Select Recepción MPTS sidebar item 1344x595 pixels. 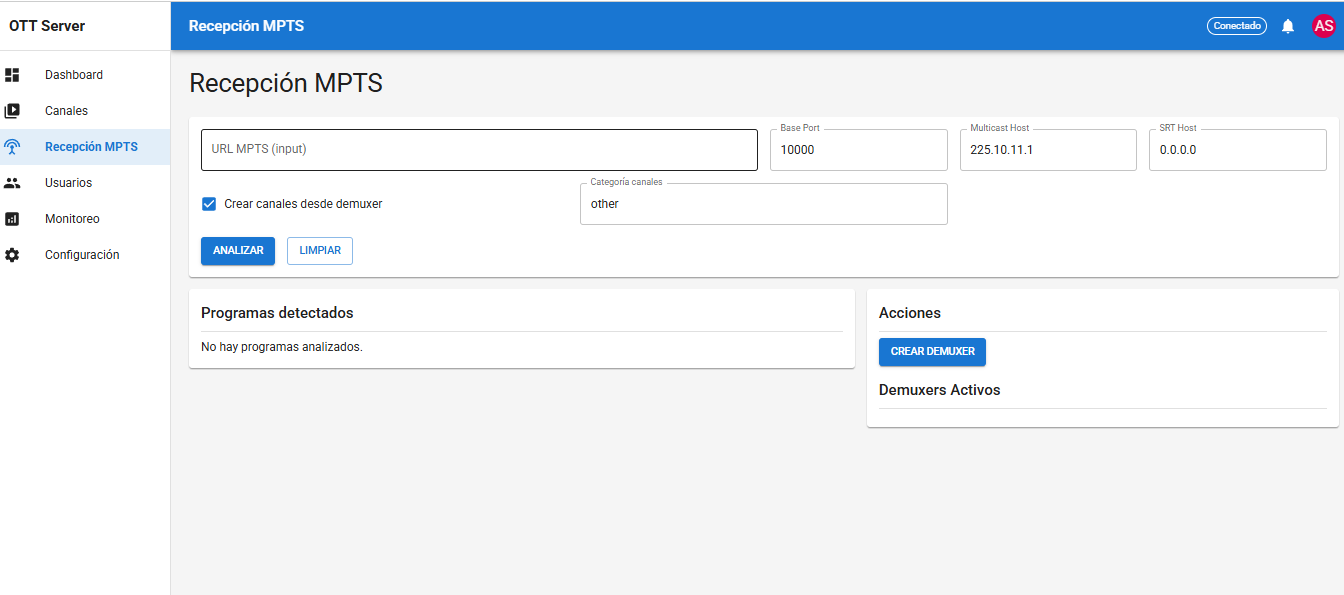[x=85, y=147]
